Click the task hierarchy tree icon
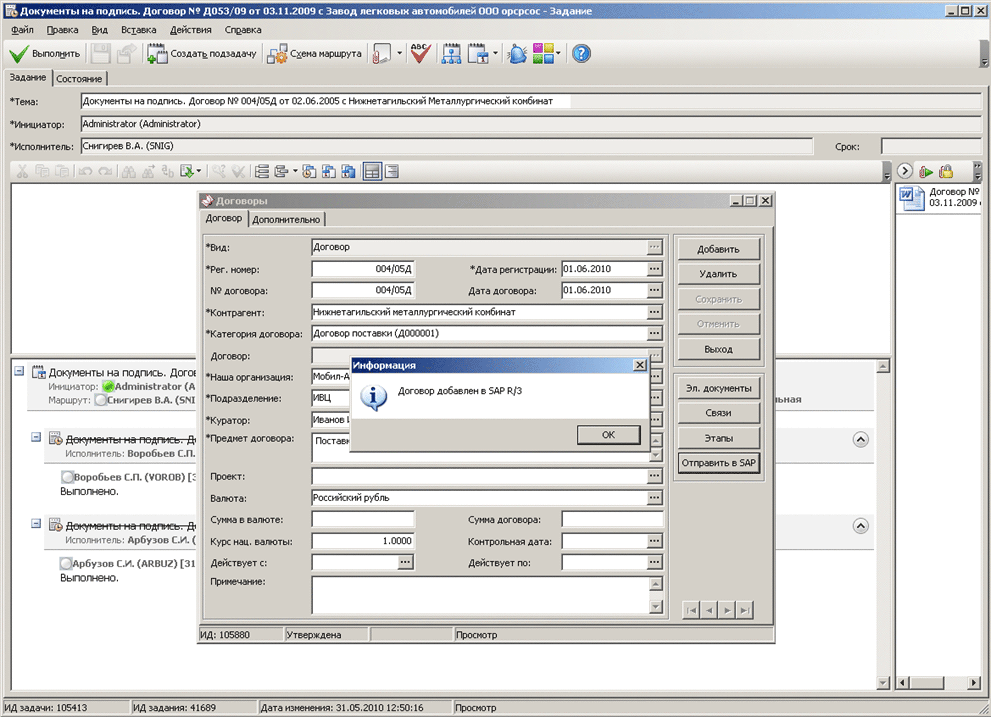This screenshot has height=717, width=991. (451, 54)
